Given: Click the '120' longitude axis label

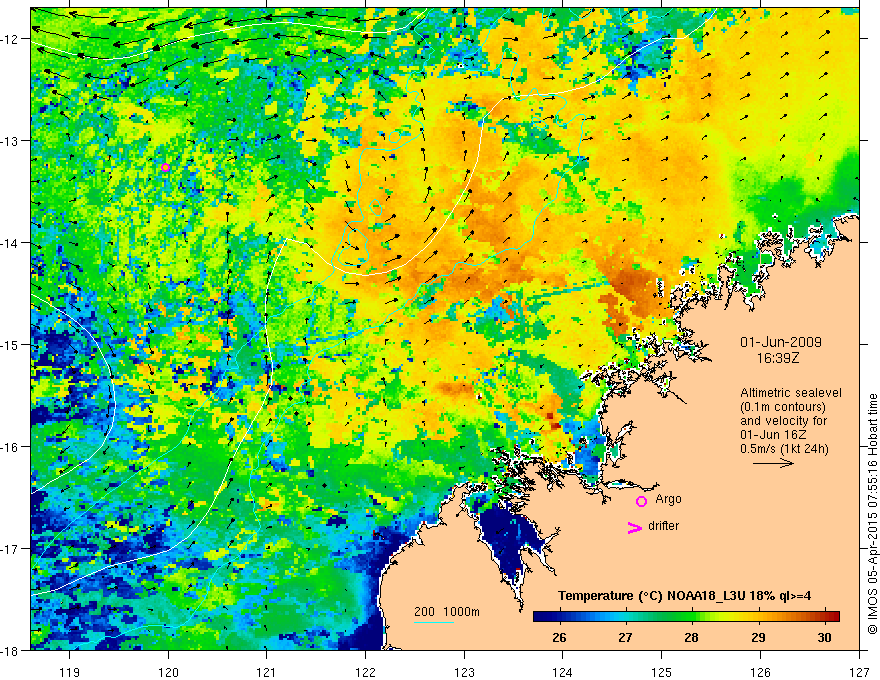Looking at the screenshot, I should 168,672.
